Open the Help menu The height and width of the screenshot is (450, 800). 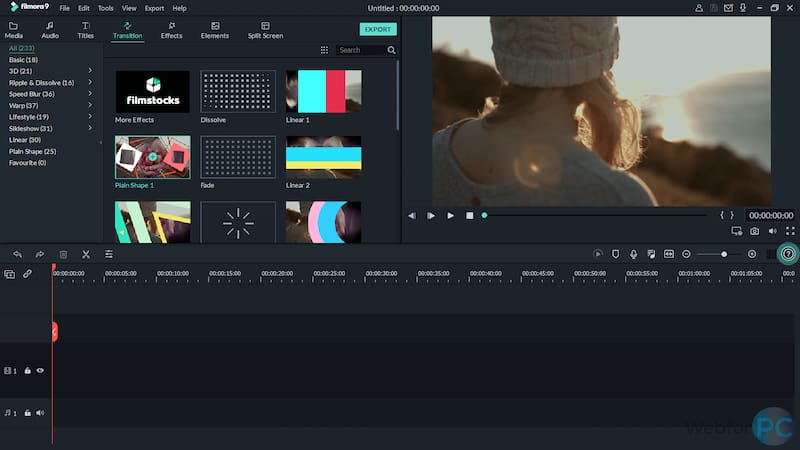pos(180,8)
